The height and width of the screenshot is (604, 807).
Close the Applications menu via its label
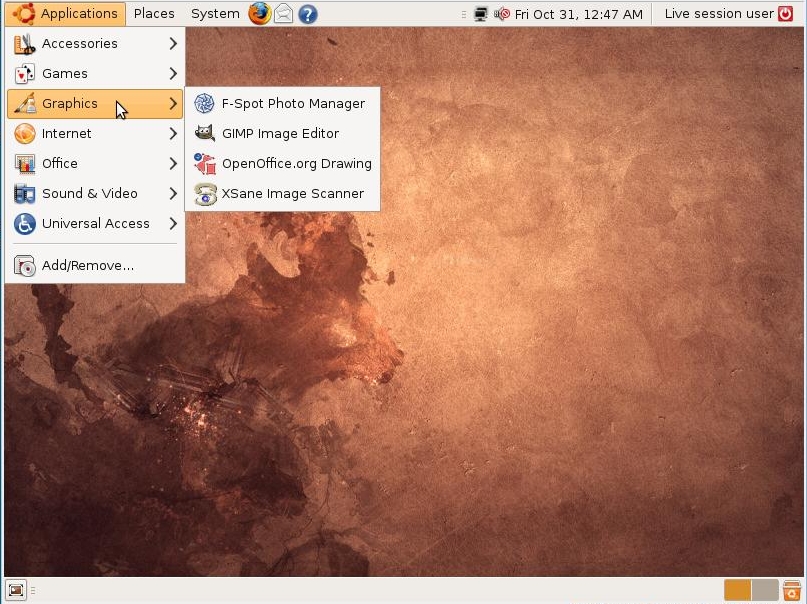click(x=79, y=13)
